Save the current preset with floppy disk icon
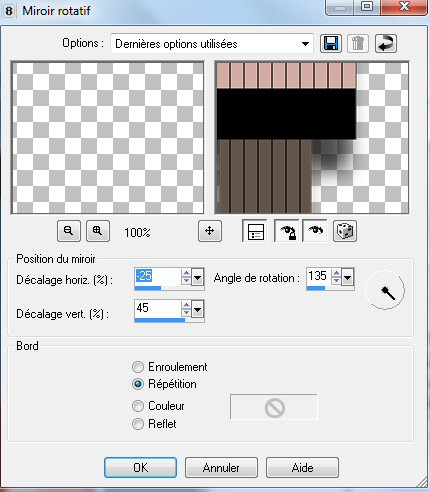This screenshot has height=492, width=430. click(x=331, y=43)
